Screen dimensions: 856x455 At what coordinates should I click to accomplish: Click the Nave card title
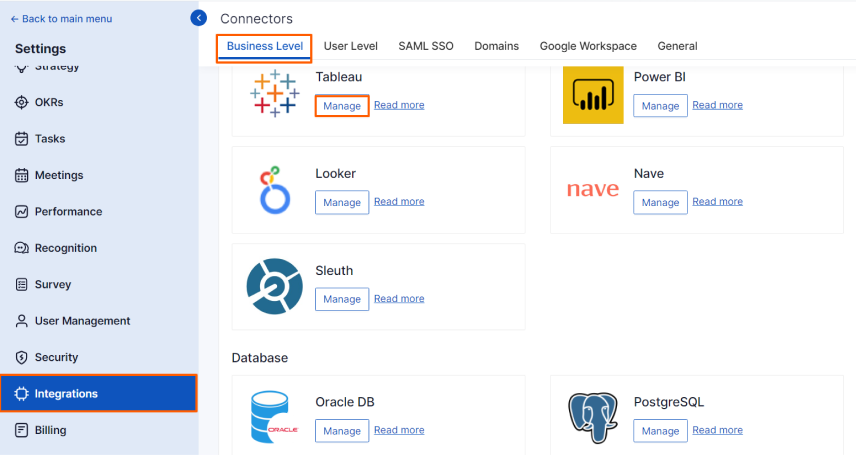coord(649,174)
